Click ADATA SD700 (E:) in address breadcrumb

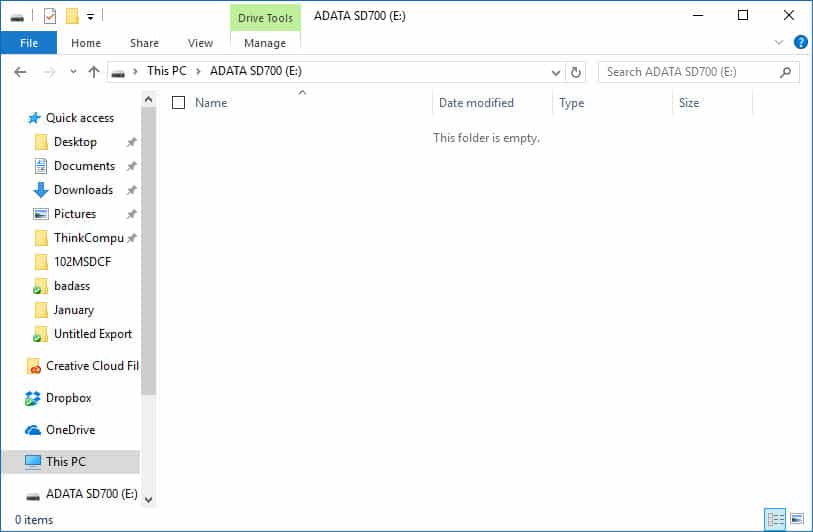point(256,71)
